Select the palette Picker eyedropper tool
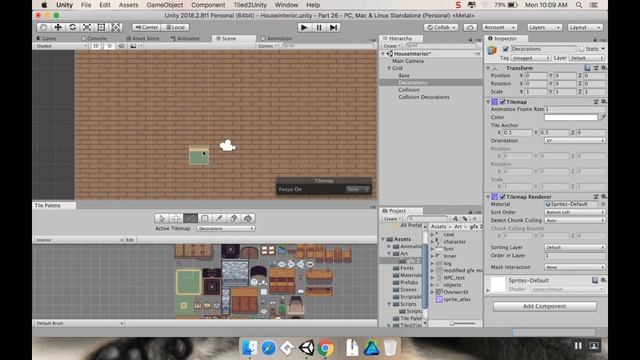 point(219,218)
